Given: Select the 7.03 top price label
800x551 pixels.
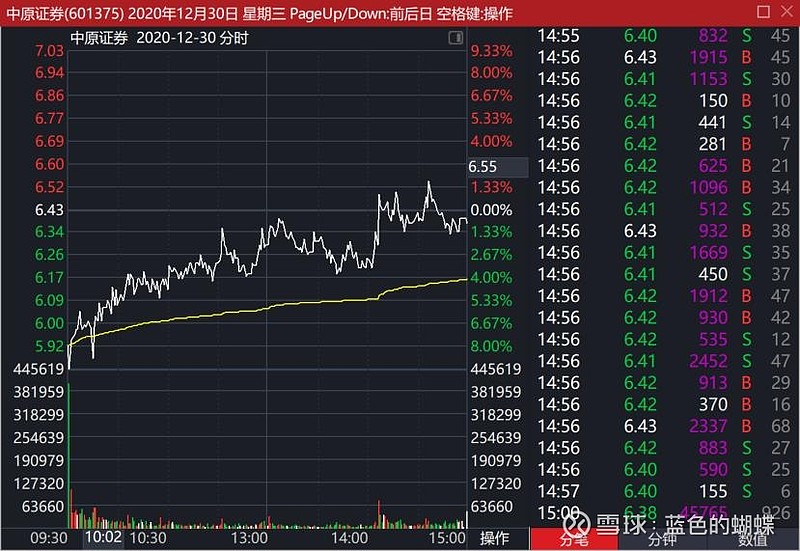Looking at the screenshot, I should pyautogui.click(x=49, y=51).
